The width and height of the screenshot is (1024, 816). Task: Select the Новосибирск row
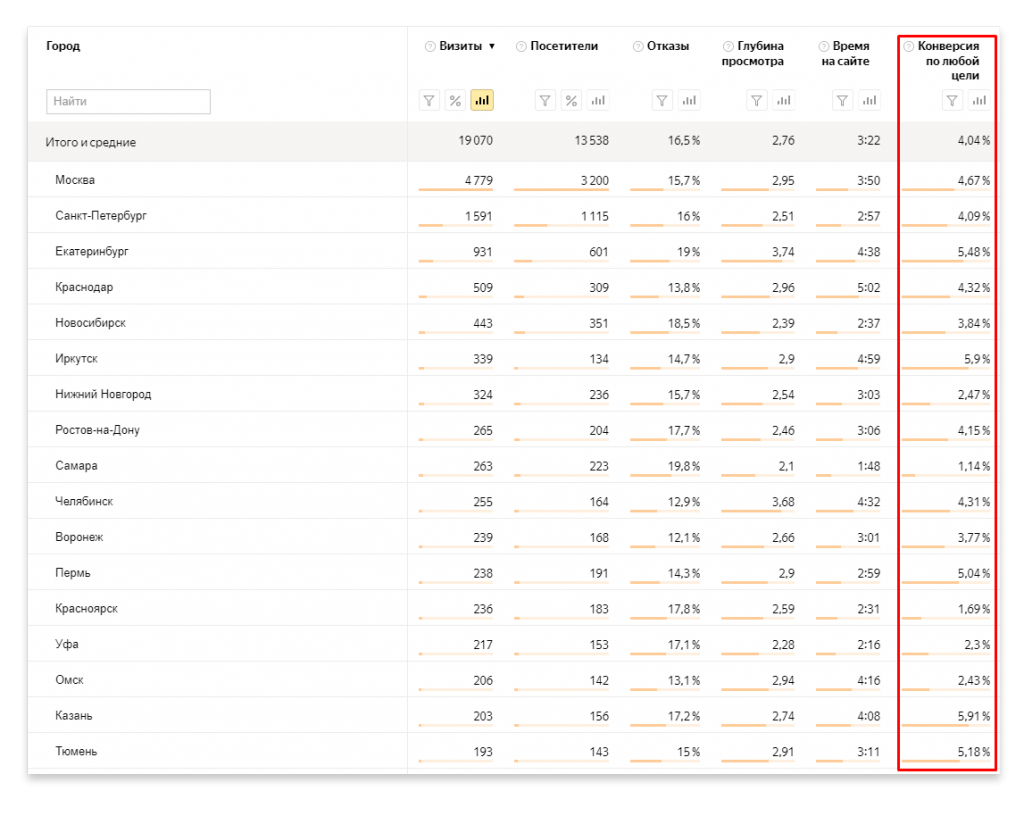click(513, 322)
